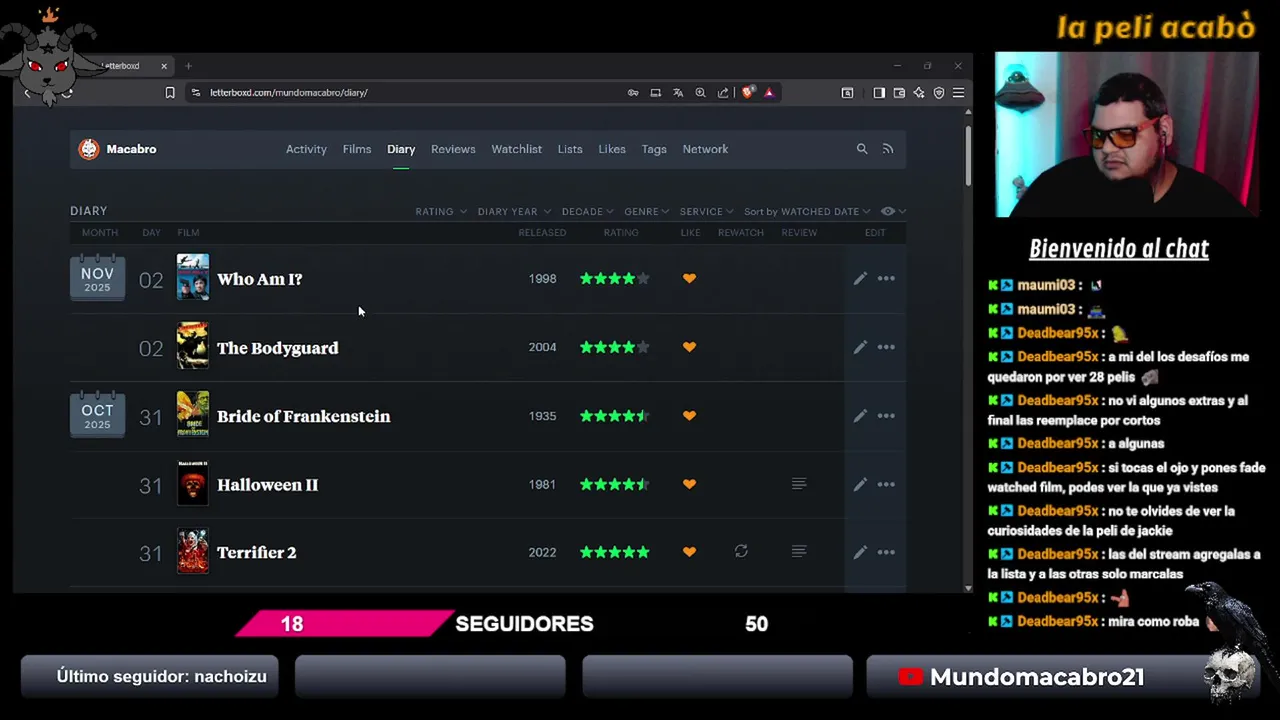The width and height of the screenshot is (1280, 720).
Task: Open the Who Am I? film title link
Action: (x=259, y=279)
